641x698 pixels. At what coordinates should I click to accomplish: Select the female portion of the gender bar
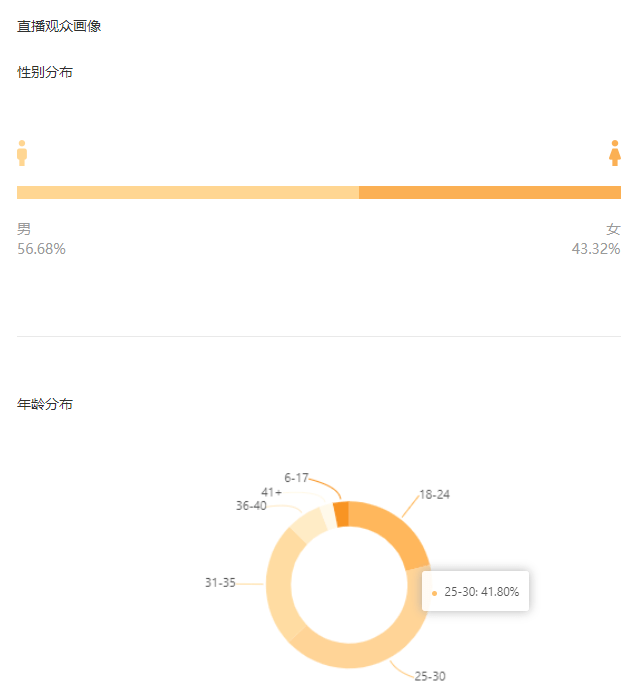click(490, 192)
